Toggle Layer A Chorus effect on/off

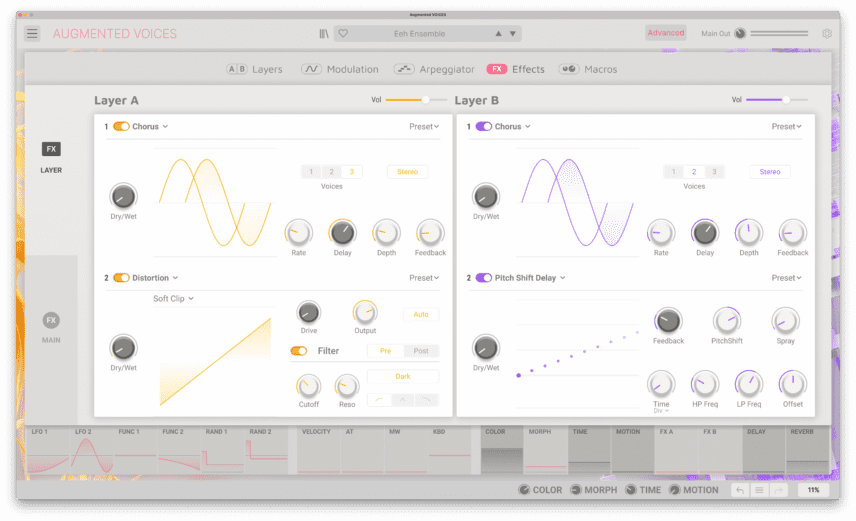coord(121,126)
